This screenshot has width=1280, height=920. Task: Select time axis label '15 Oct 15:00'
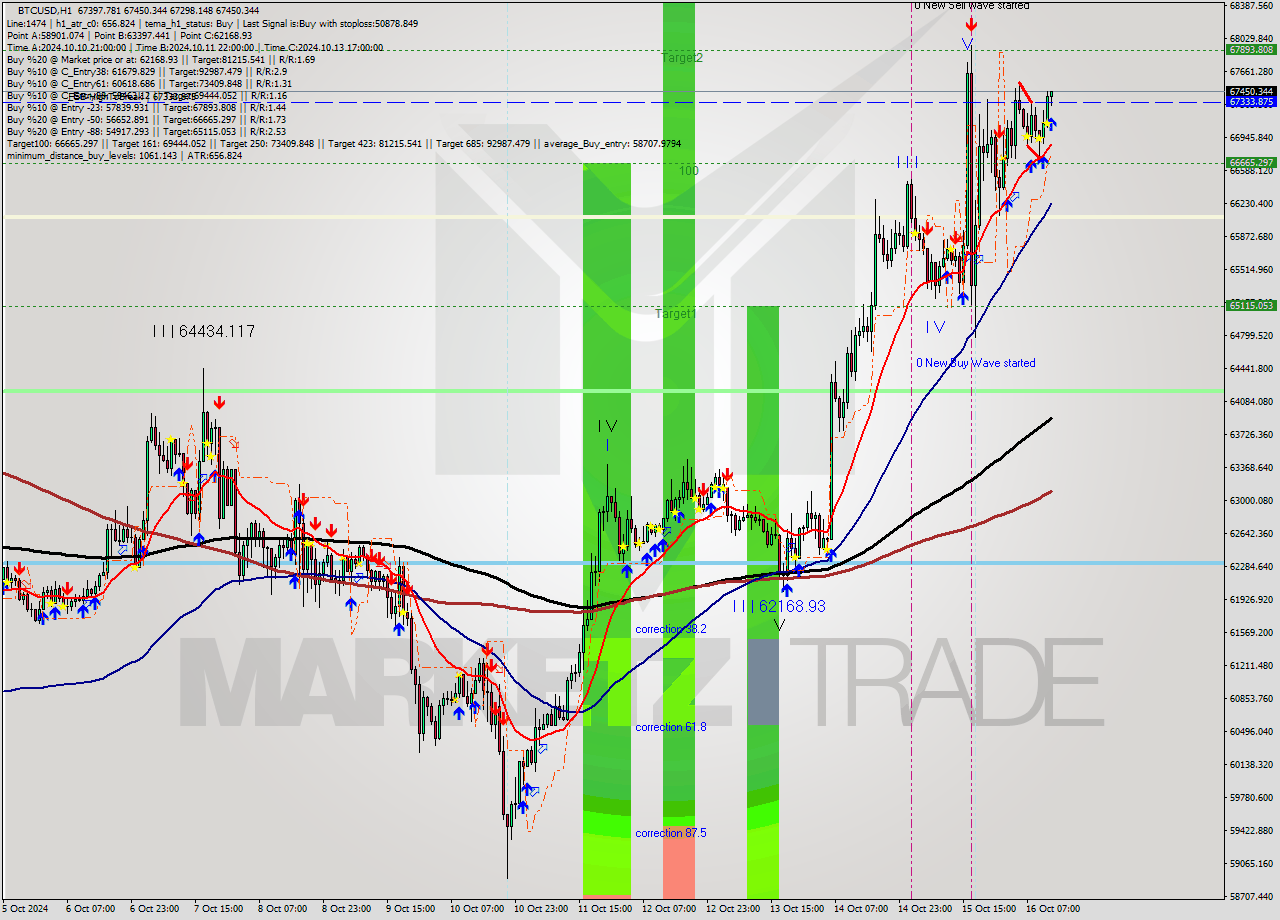[x=988, y=909]
